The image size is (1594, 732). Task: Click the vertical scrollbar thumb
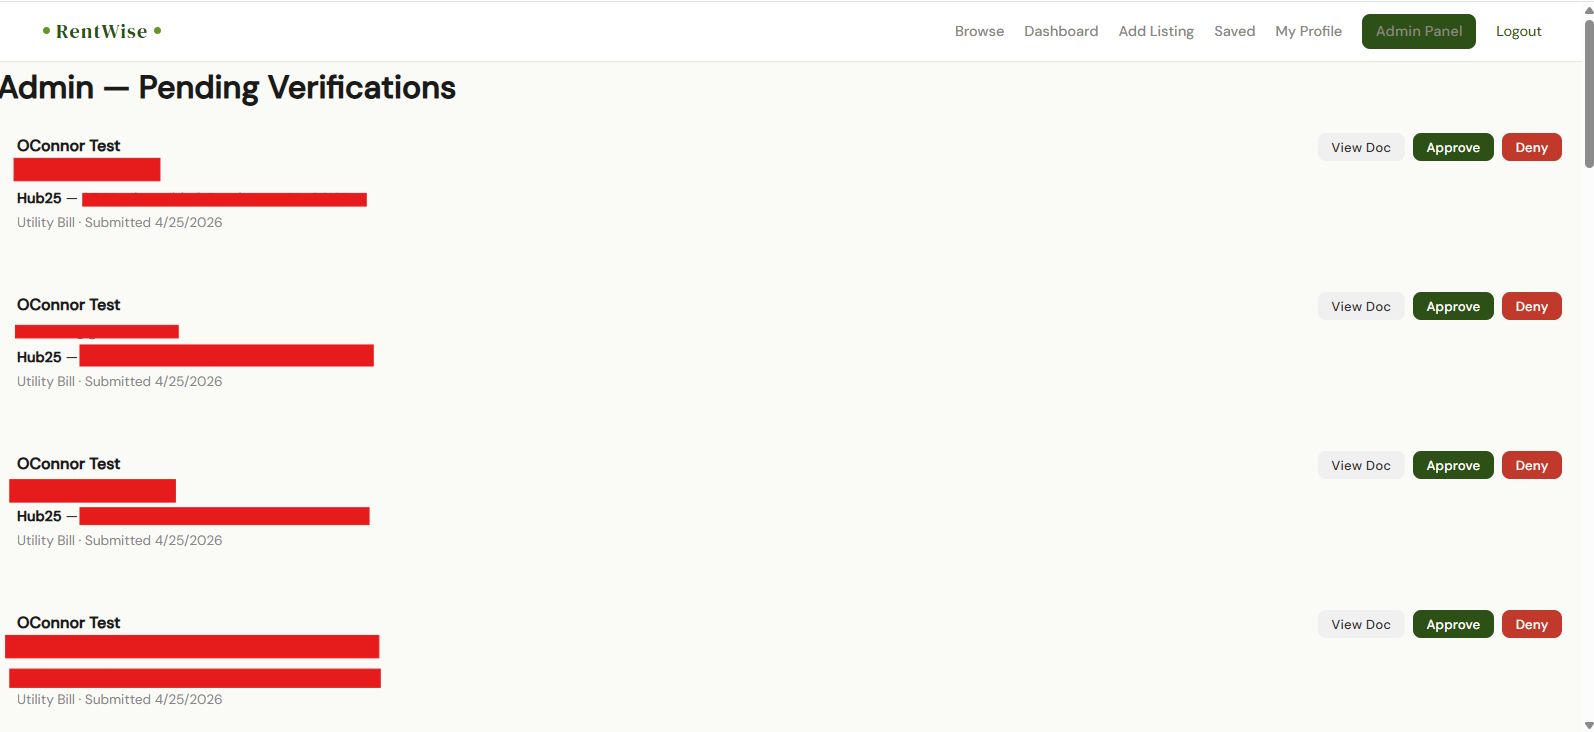pos(1588,95)
